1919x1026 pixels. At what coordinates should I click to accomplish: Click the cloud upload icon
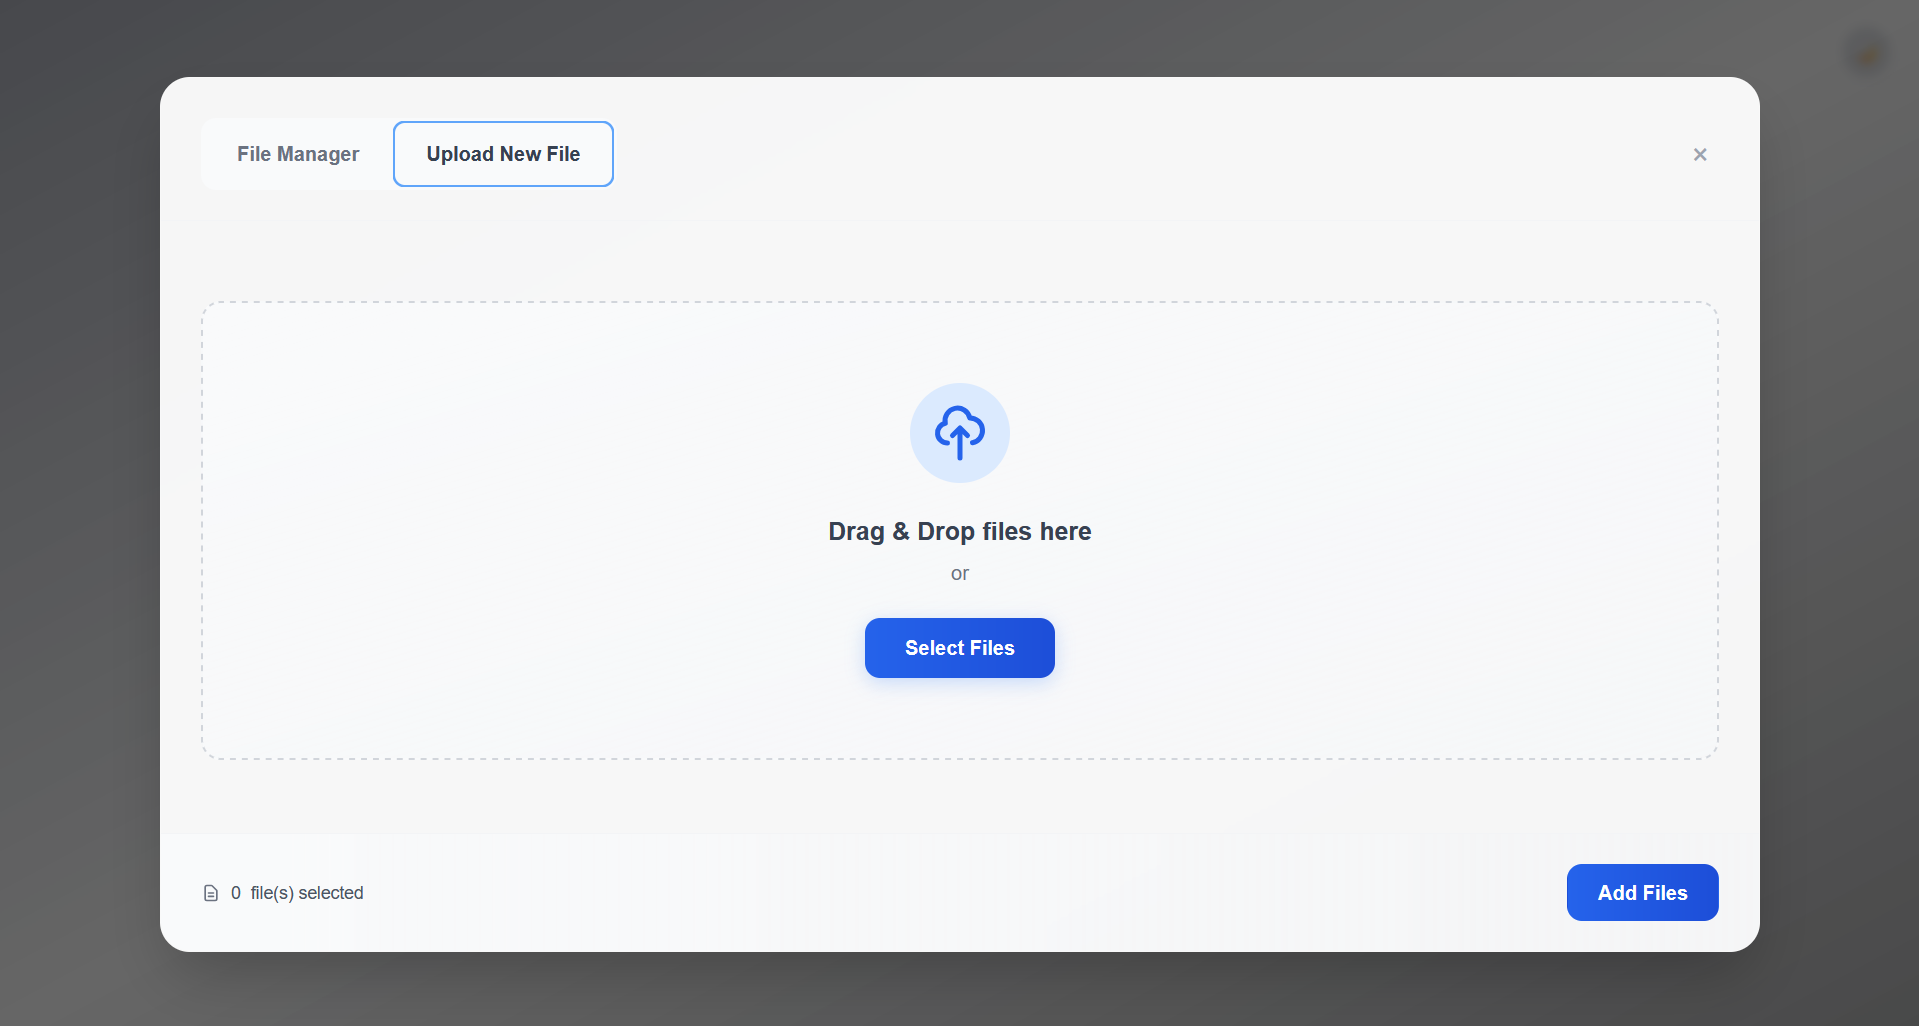(959, 432)
